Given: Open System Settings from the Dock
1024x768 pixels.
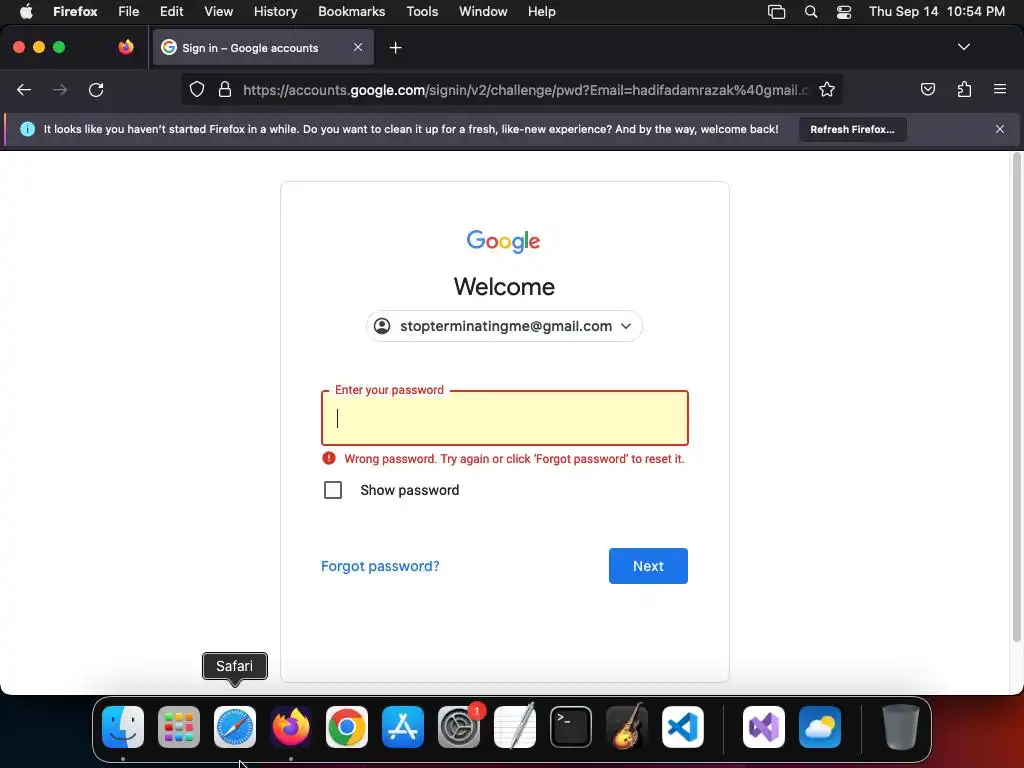Looking at the screenshot, I should 459,726.
